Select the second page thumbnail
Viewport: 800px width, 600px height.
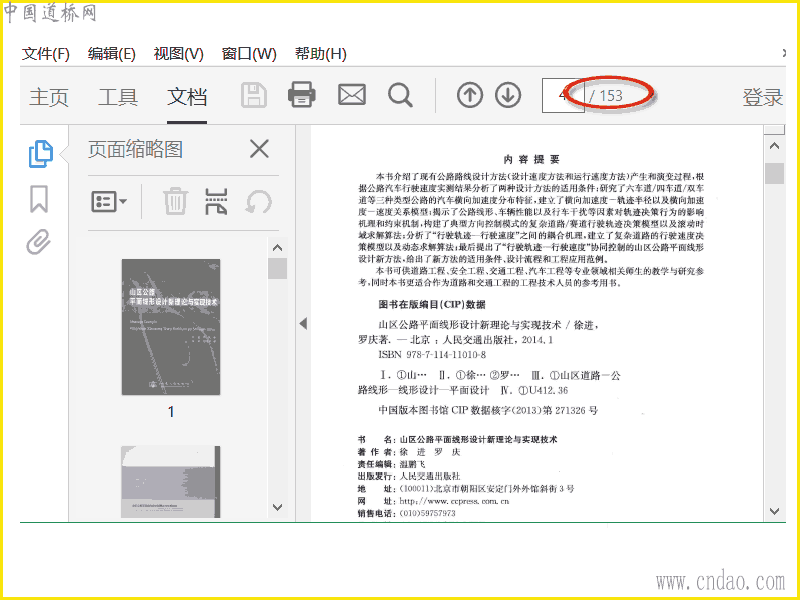pyautogui.click(x=171, y=482)
